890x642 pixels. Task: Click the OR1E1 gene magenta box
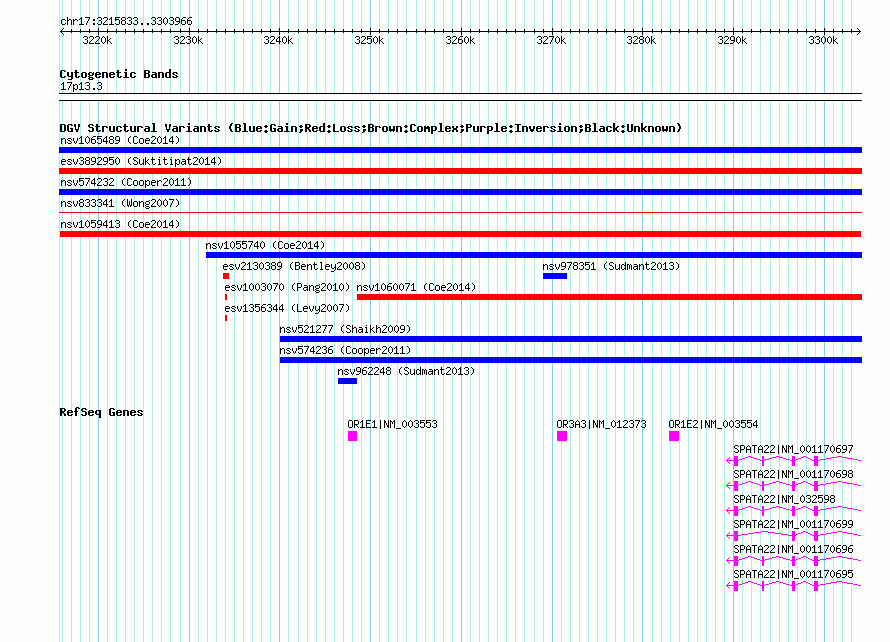pos(352,436)
